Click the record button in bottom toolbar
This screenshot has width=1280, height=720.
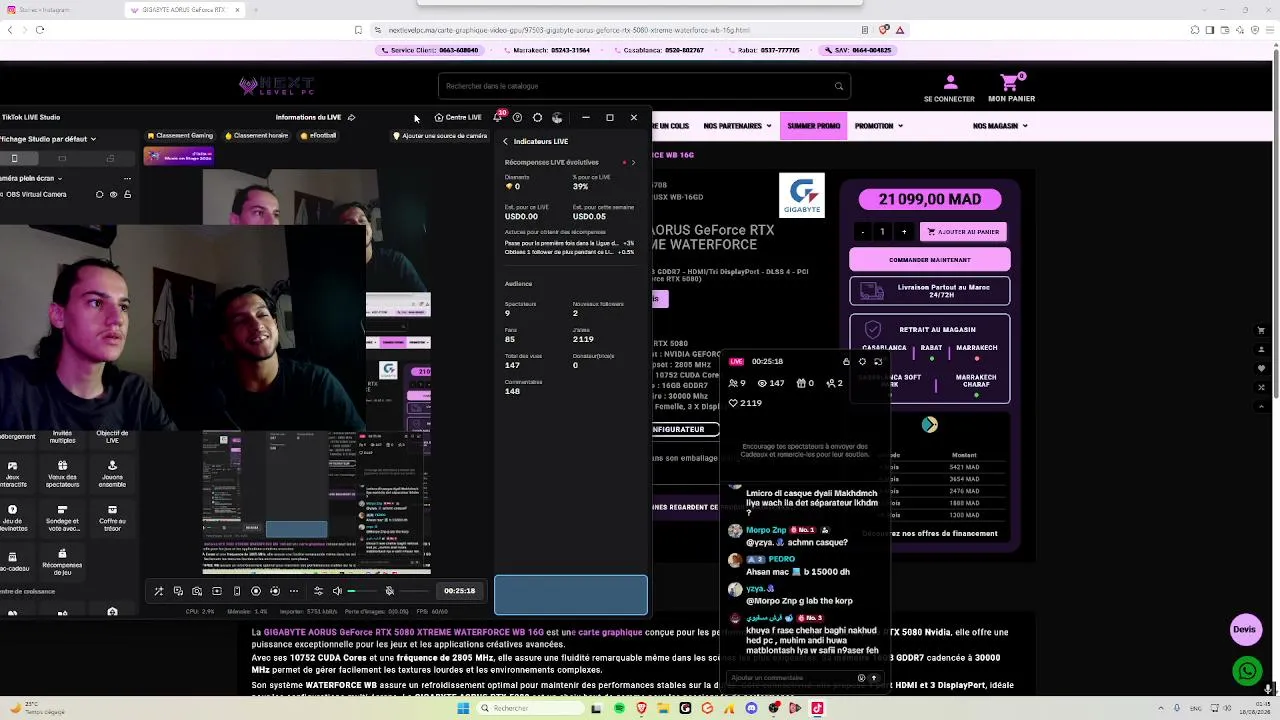click(256, 591)
